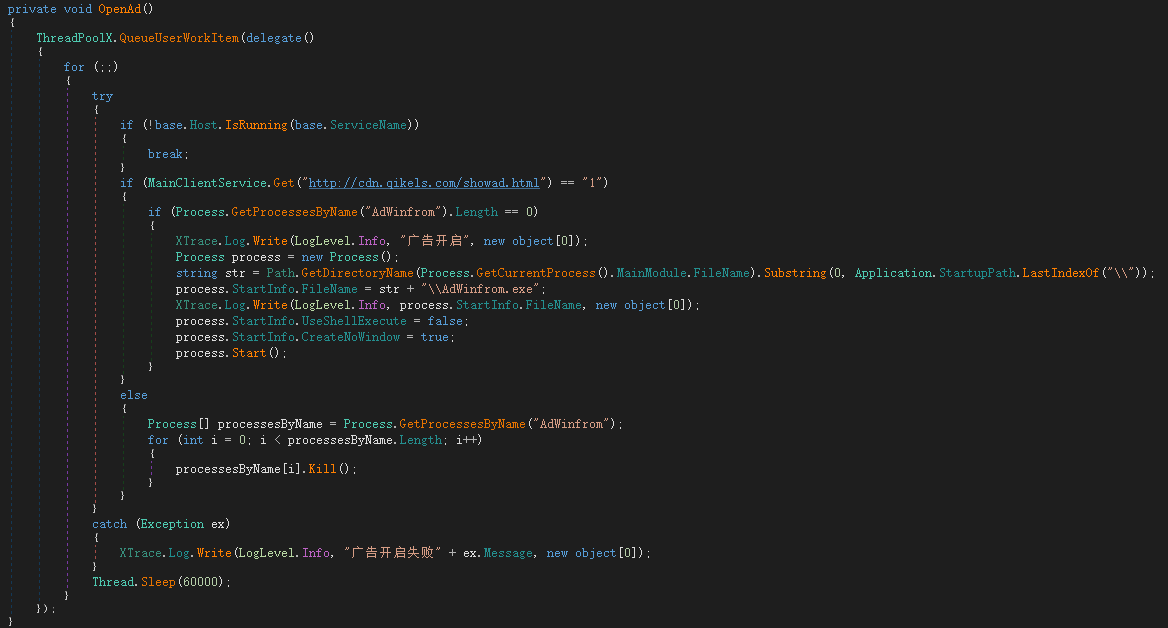Viewport: 1168px width, 628px height.
Task: Click the ServiceName property
Action: click(x=369, y=125)
